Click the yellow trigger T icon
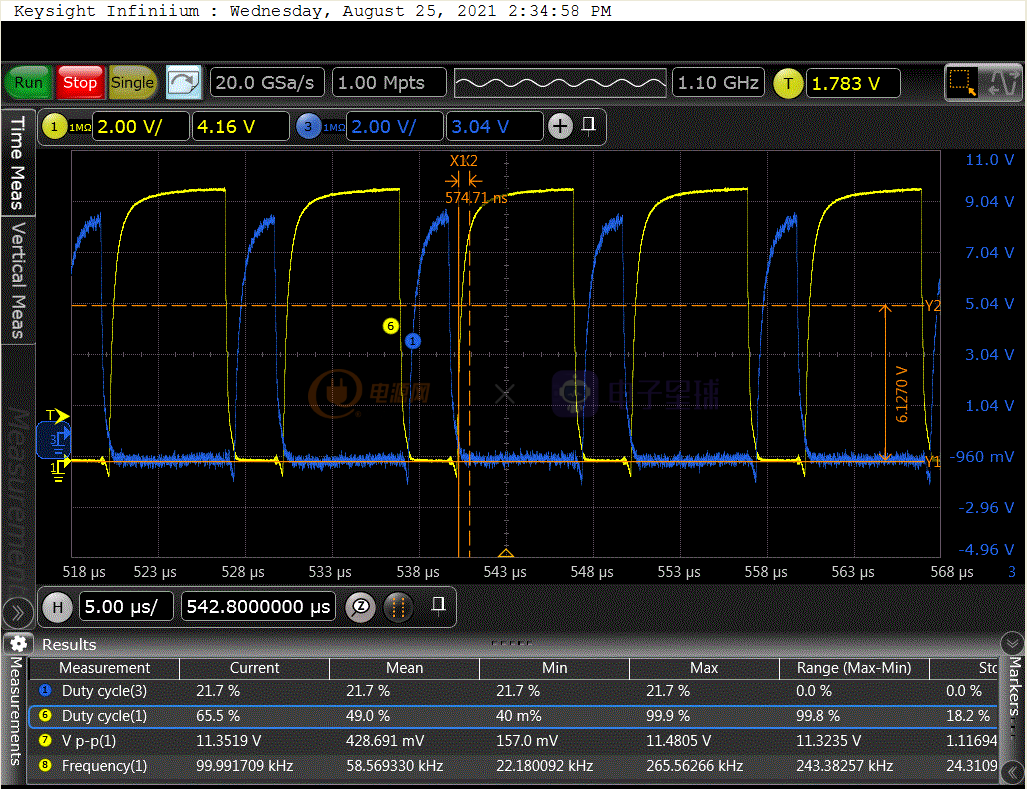 788,84
